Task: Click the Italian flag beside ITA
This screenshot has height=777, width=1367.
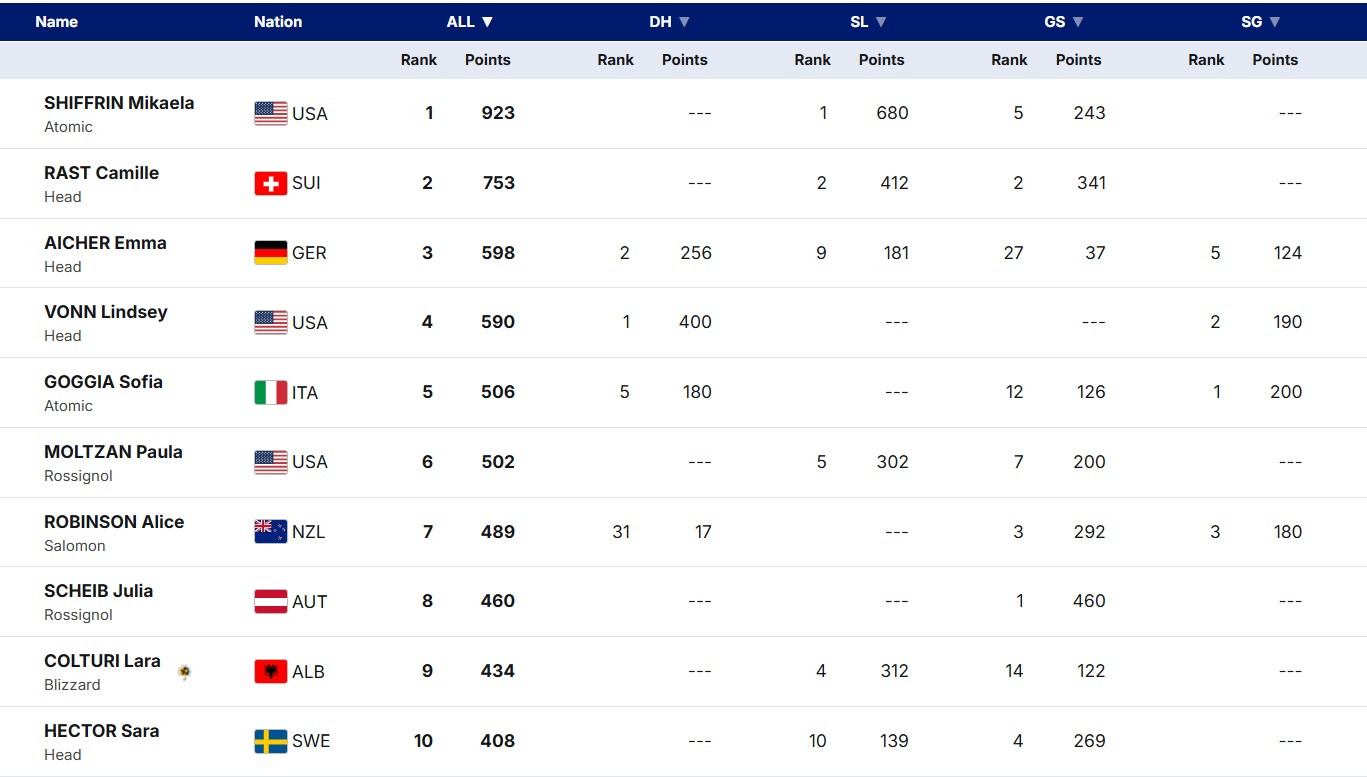Action: coord(270,393)
